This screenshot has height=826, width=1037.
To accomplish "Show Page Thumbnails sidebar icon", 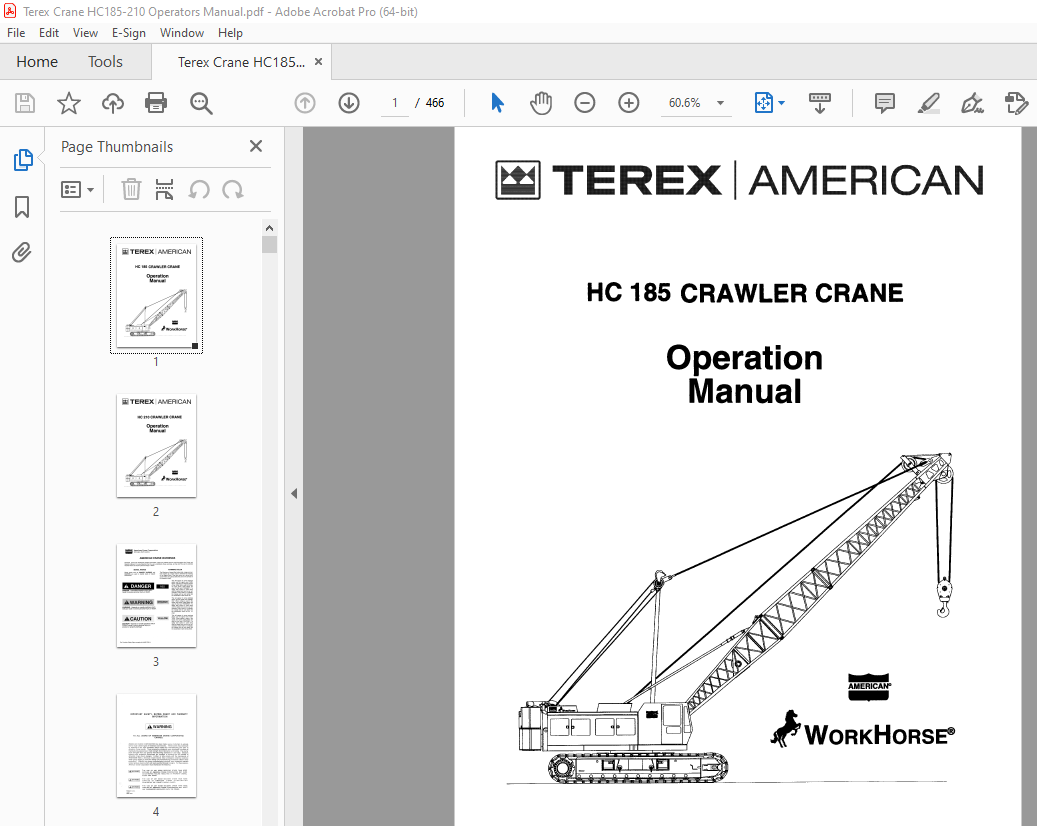I will click(22, 160).
